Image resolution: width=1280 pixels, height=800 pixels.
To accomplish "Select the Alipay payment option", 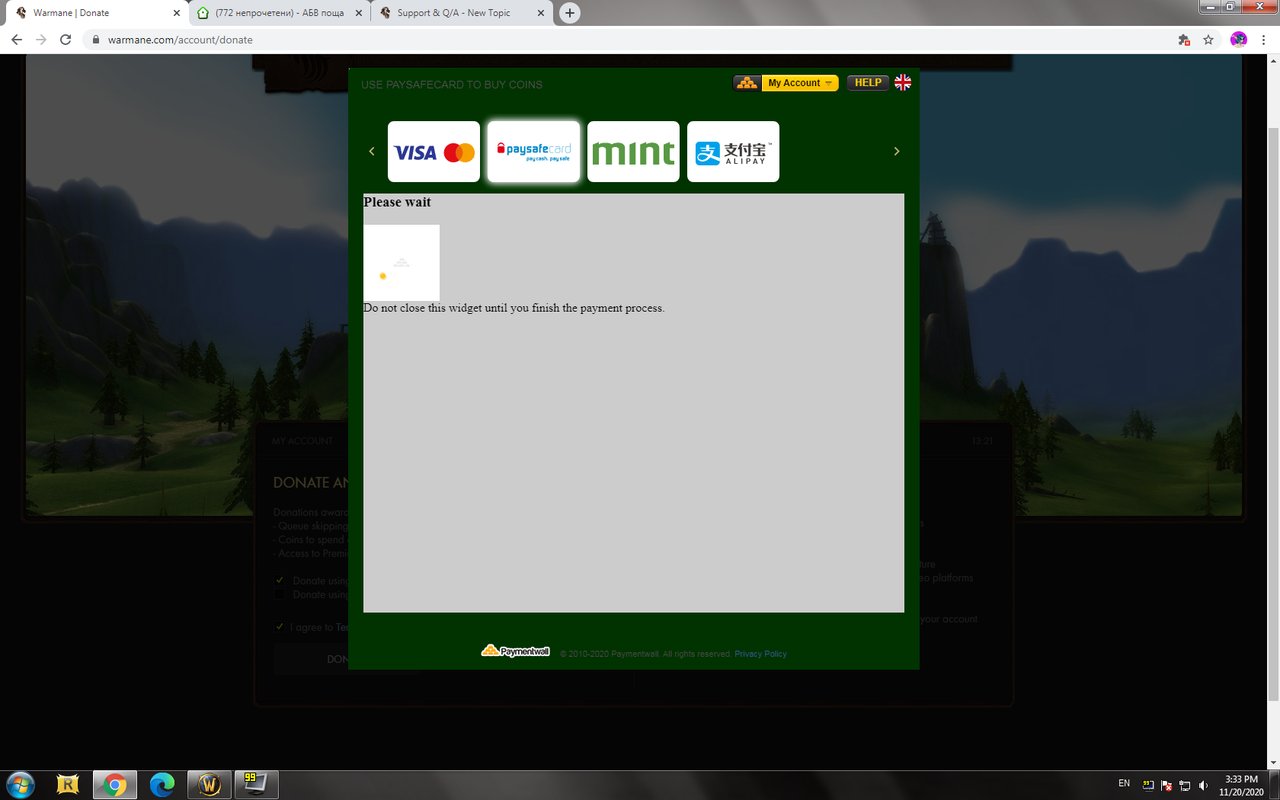I will pyautogui.click(x=733, y=152).
